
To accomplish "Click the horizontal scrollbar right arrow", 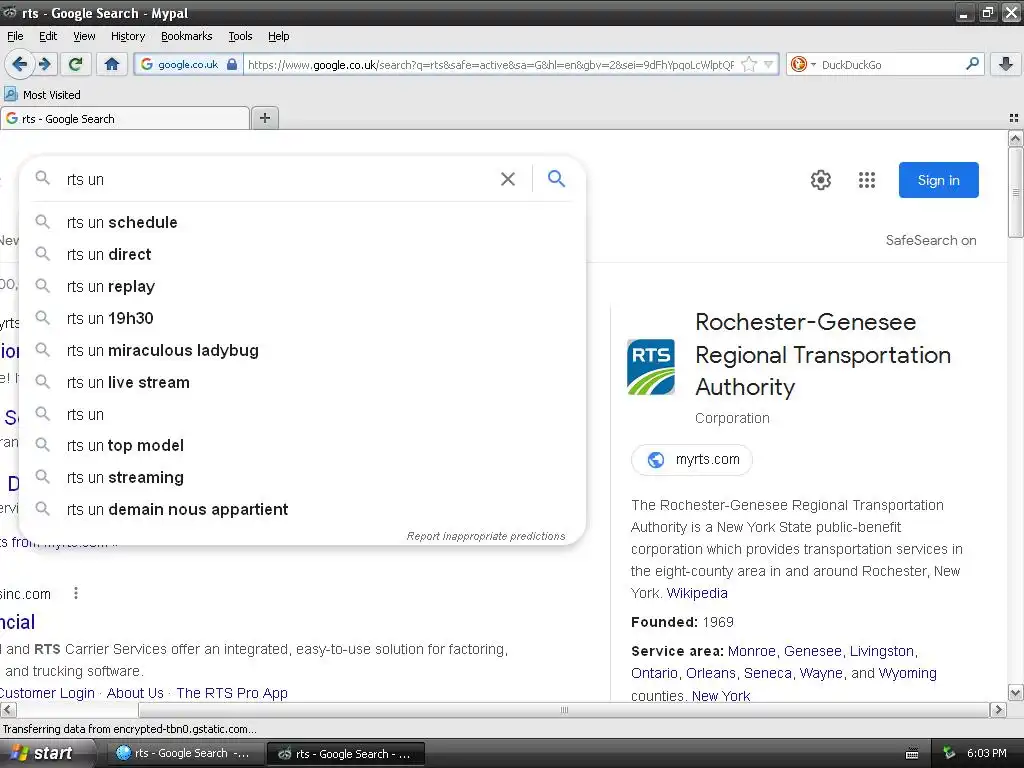I will (998, 710).
